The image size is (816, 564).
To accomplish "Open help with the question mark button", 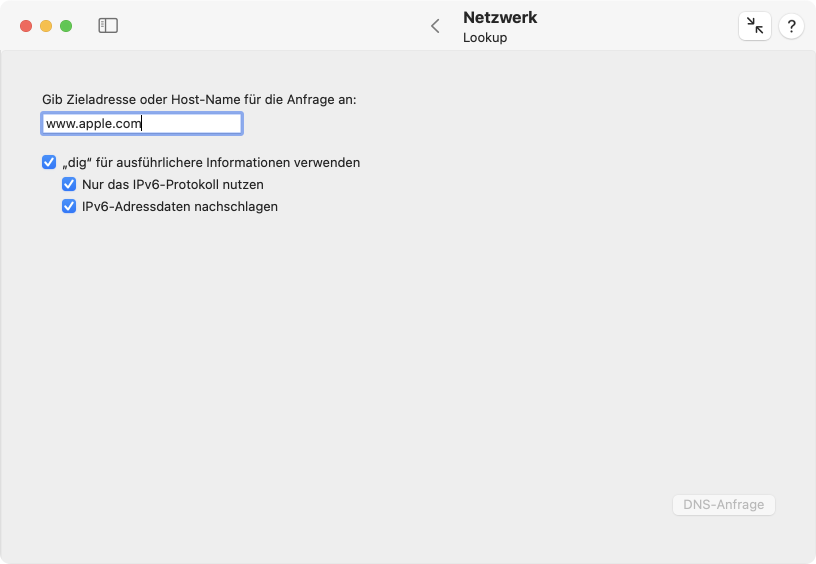I will pyautogui.click(x=791, y=25).
